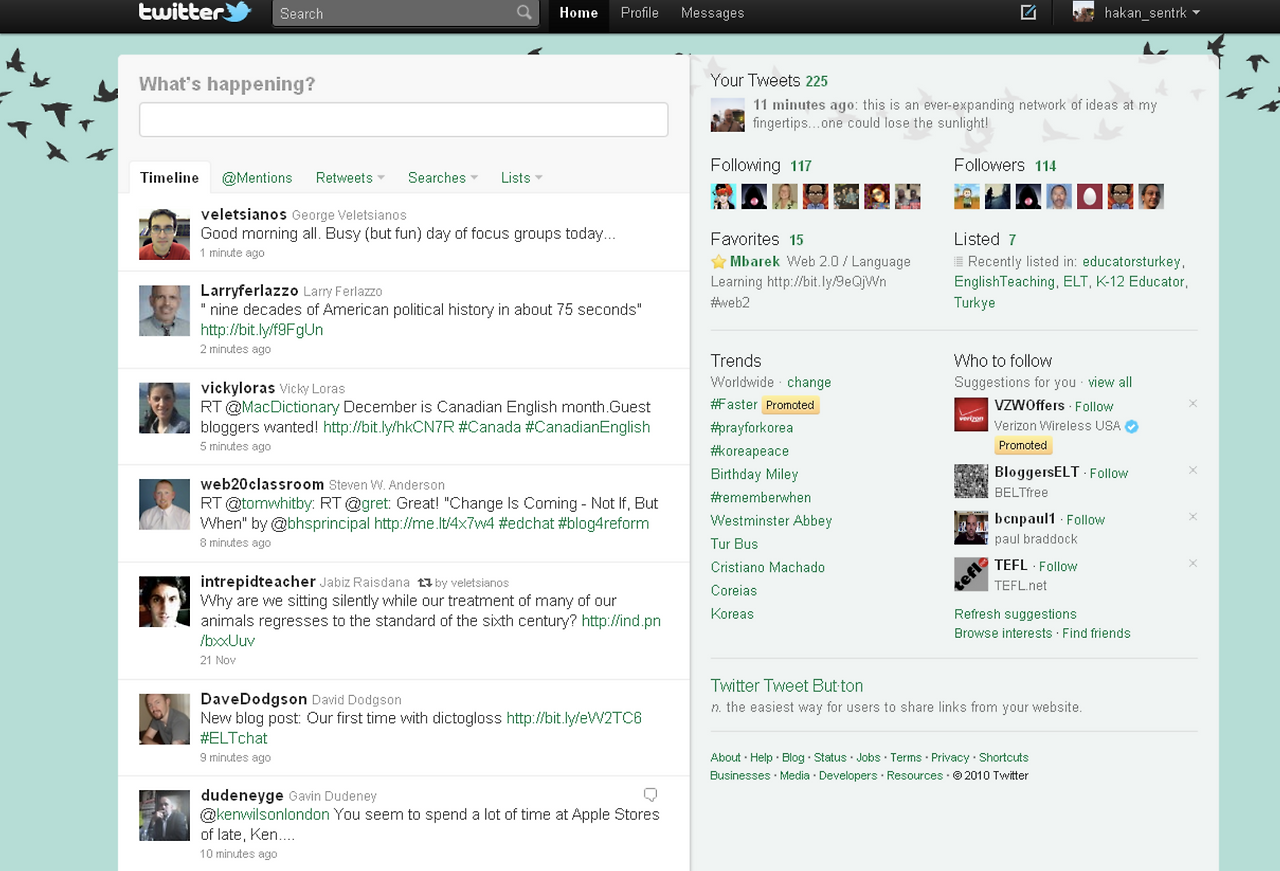Screen dimensions: 1280x871
Task: Click the search magnifier icon
Action: pos(525,13)
